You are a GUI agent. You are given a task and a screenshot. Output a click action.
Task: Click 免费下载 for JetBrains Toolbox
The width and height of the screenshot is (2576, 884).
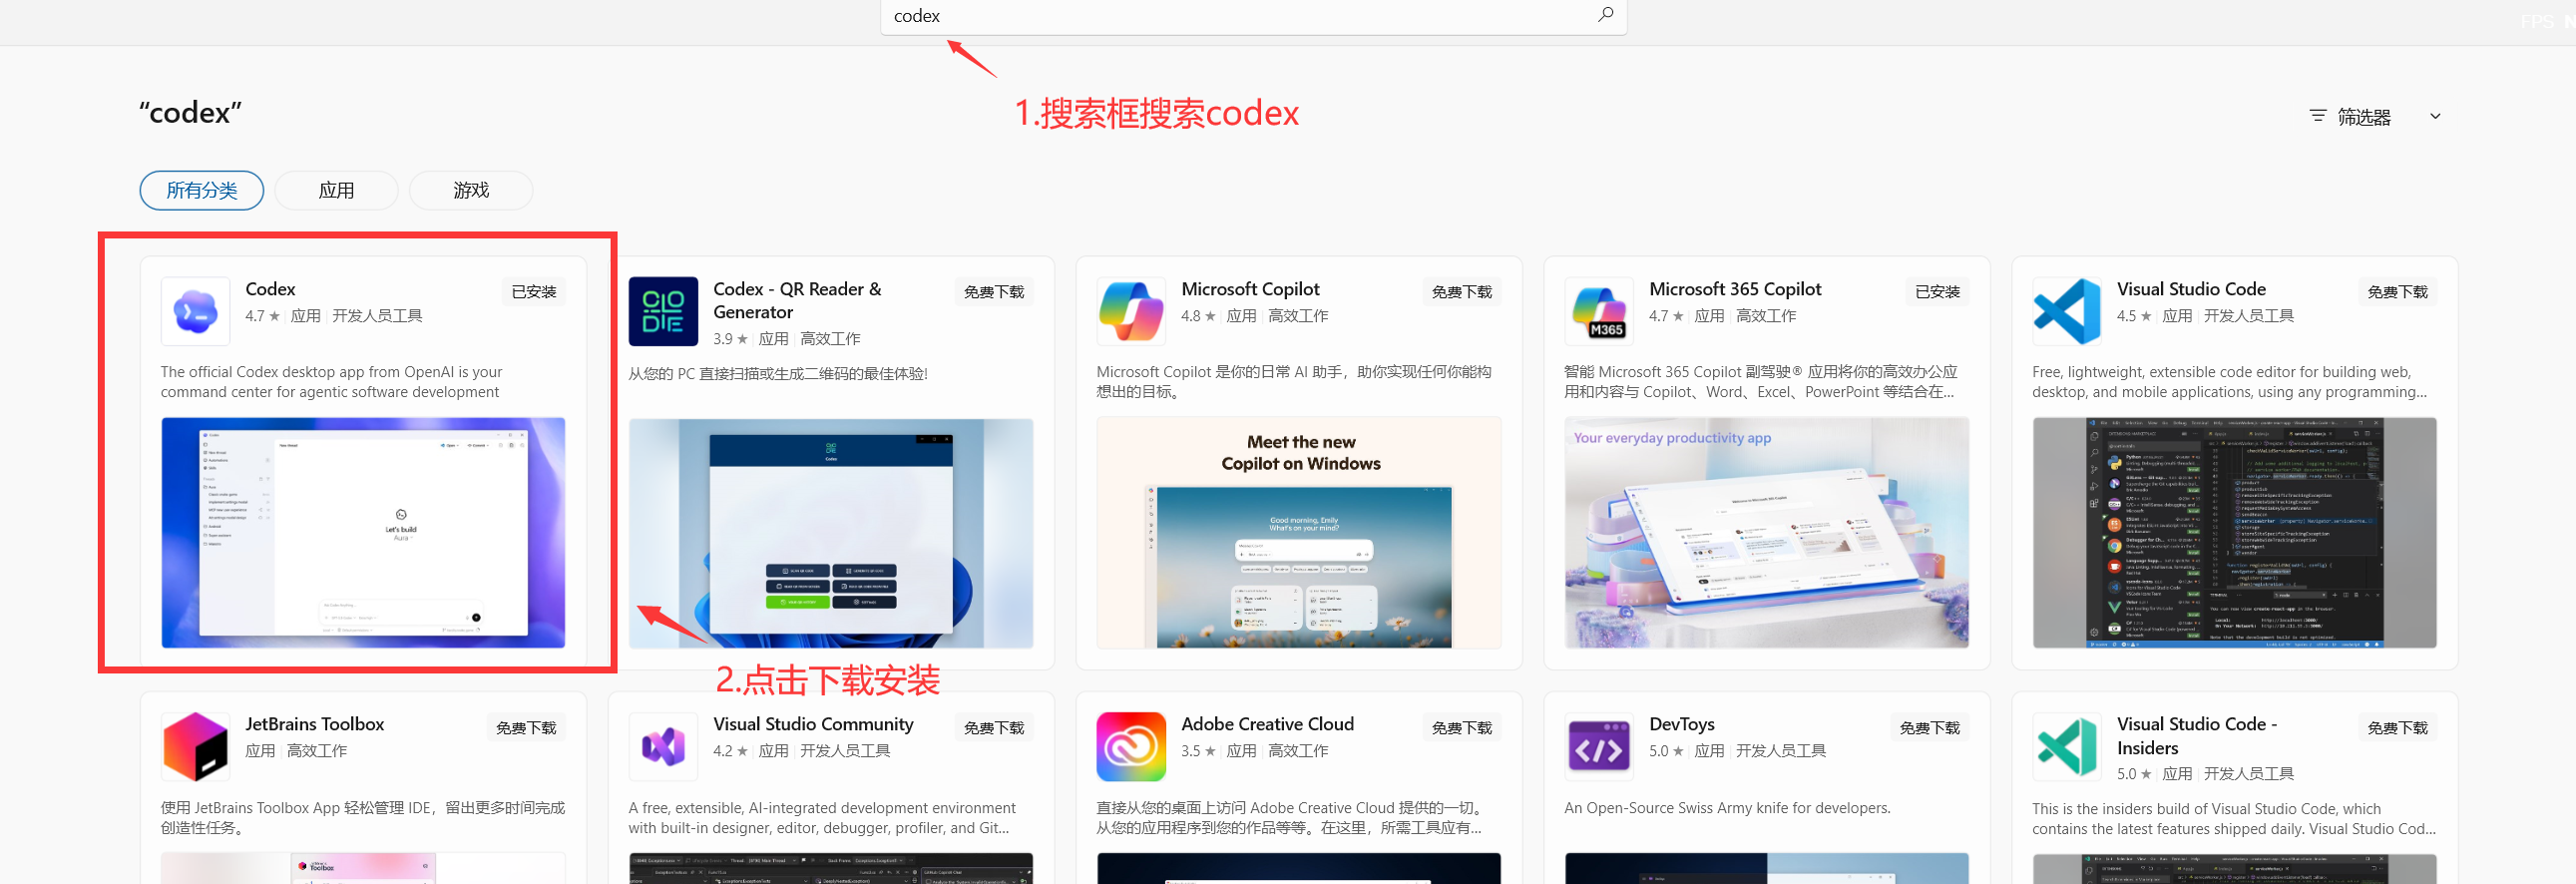(526, 728)
